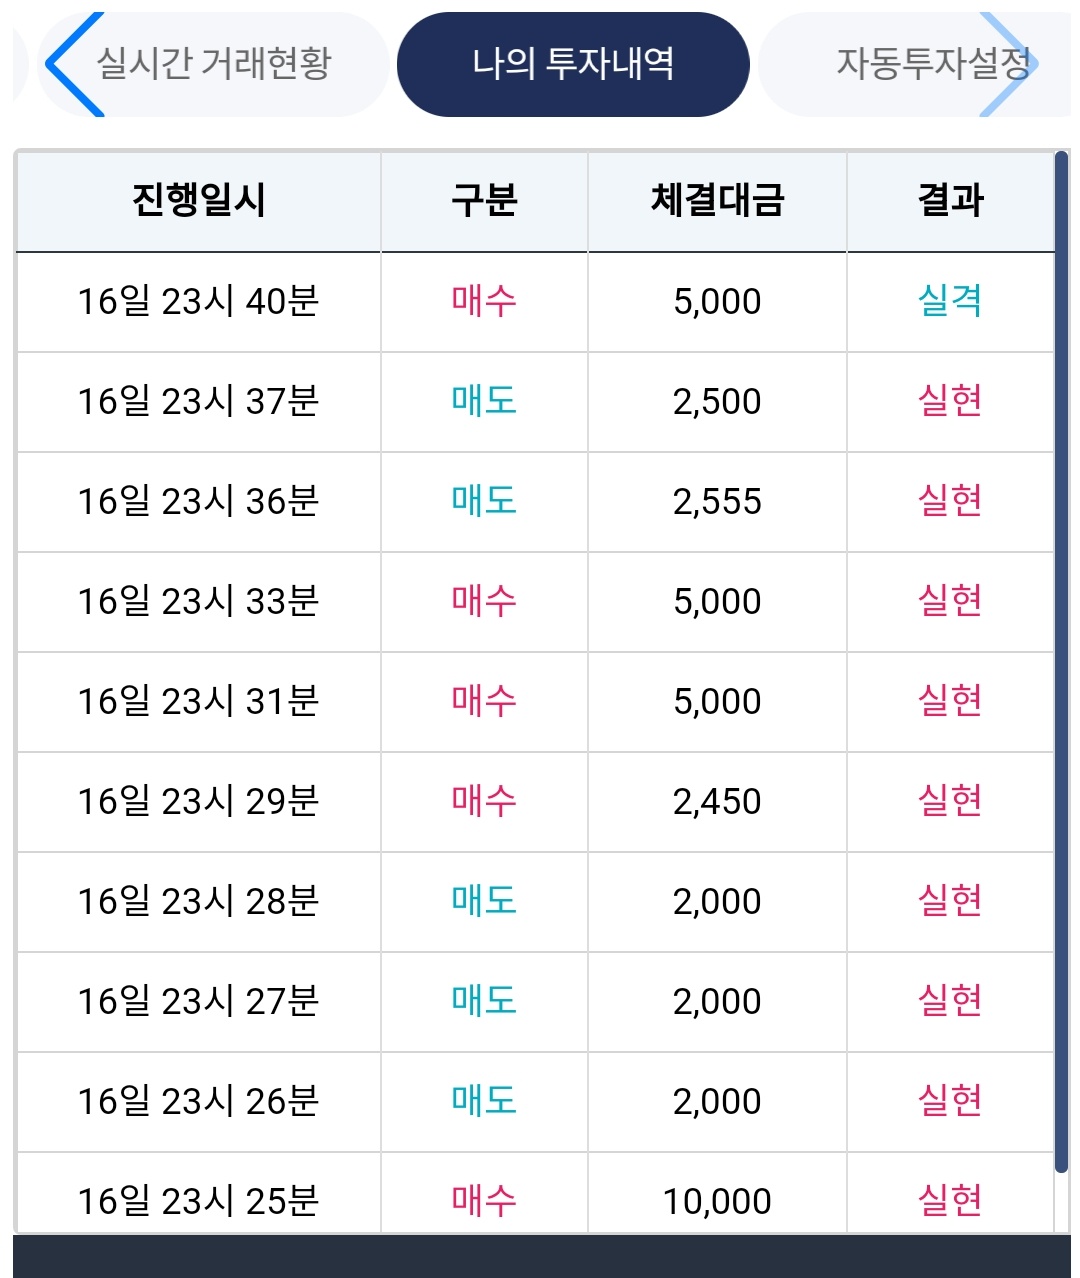Viewport: 1080px width, 1278px height.
Task: Click the 2,555 trade amount cell
Action: [717, 501]
